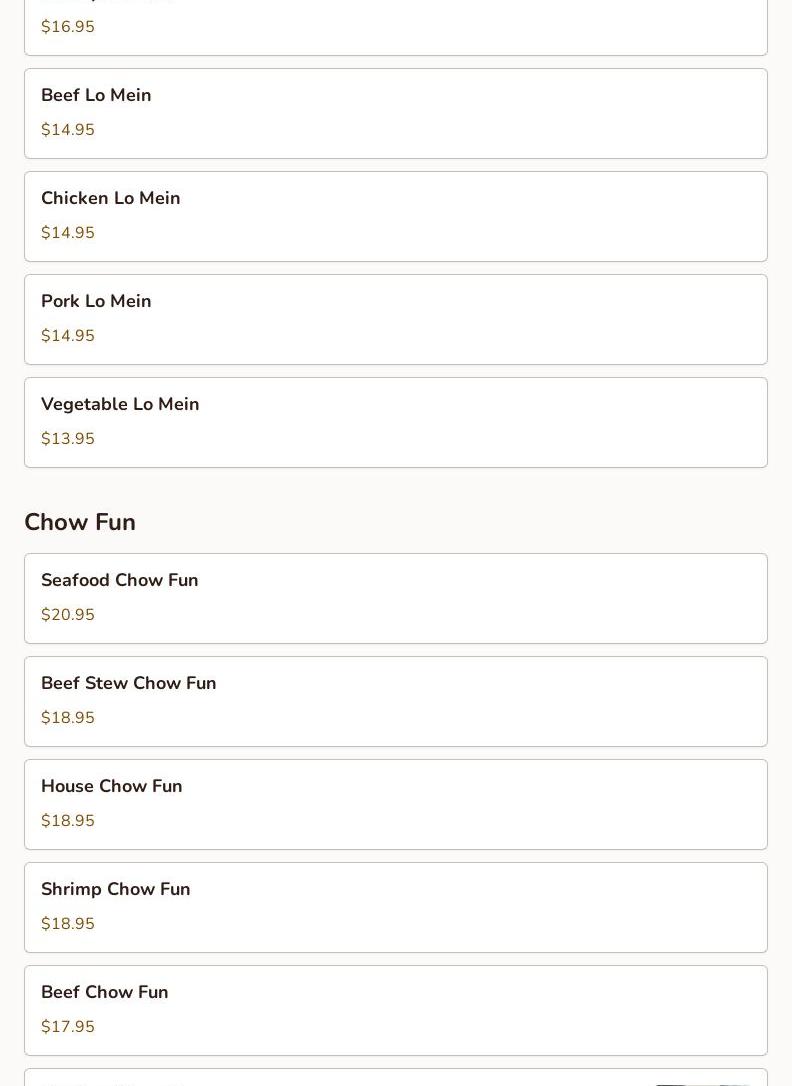Image resolution: width=792 pixels, height=1086 pixels.
Task: Click the Chicken Lo Mein $14.95 price
Action: [x=68, y=233]
